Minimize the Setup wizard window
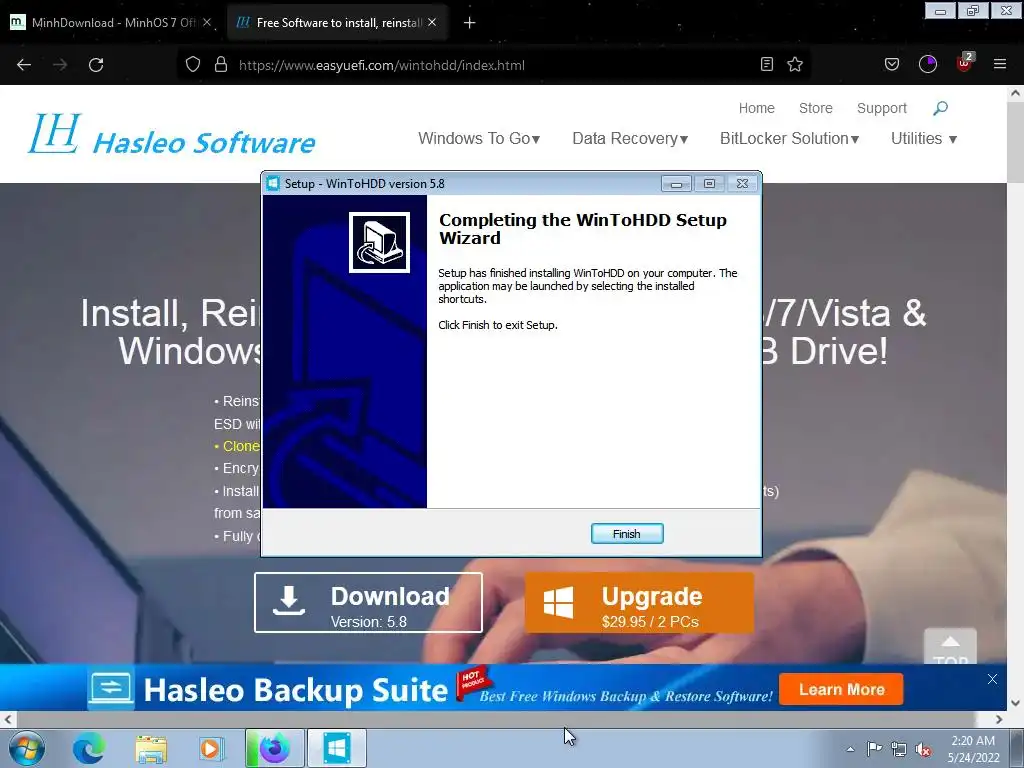 point(676,184)
